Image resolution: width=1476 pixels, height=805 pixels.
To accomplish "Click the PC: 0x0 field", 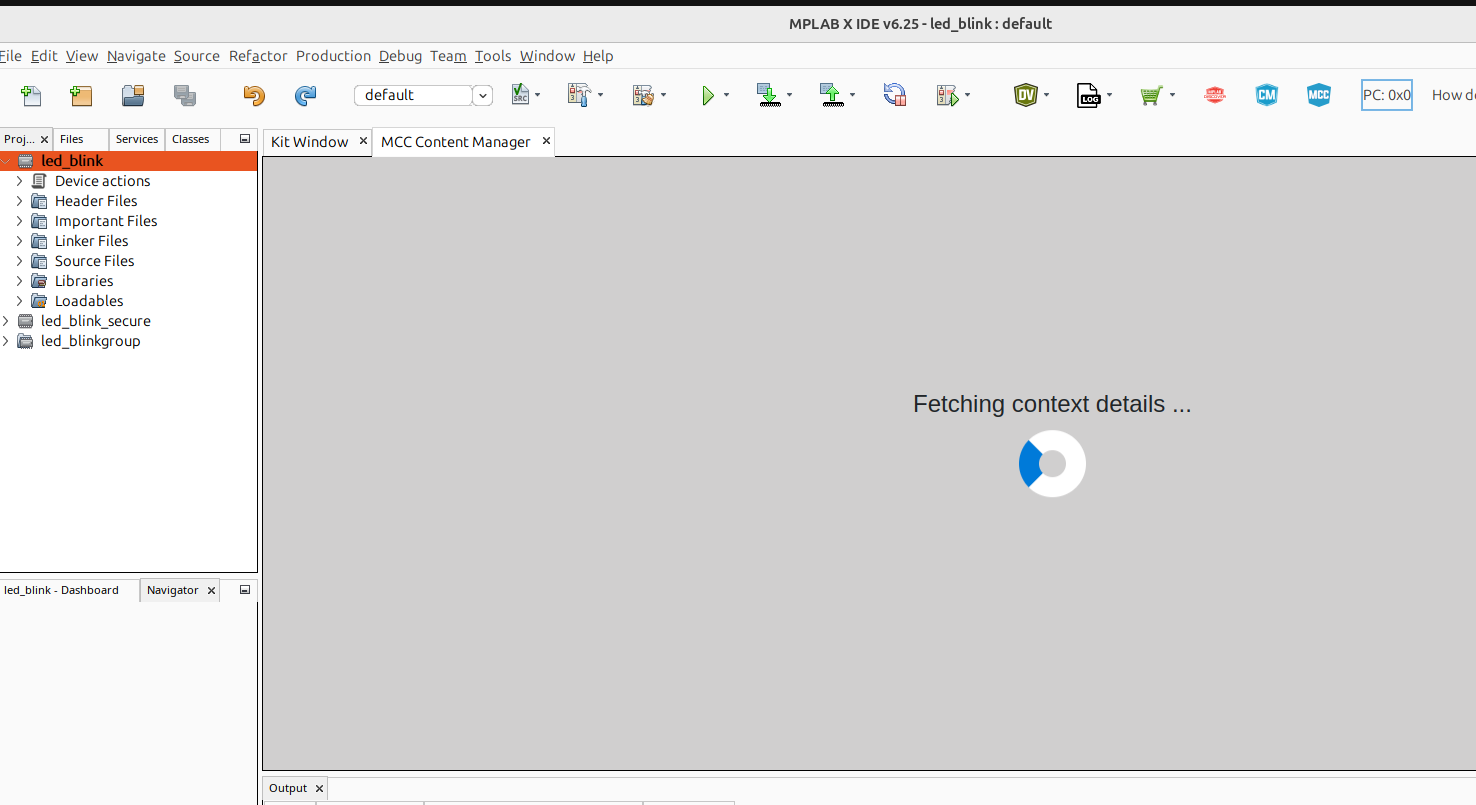I will 1387,95.
